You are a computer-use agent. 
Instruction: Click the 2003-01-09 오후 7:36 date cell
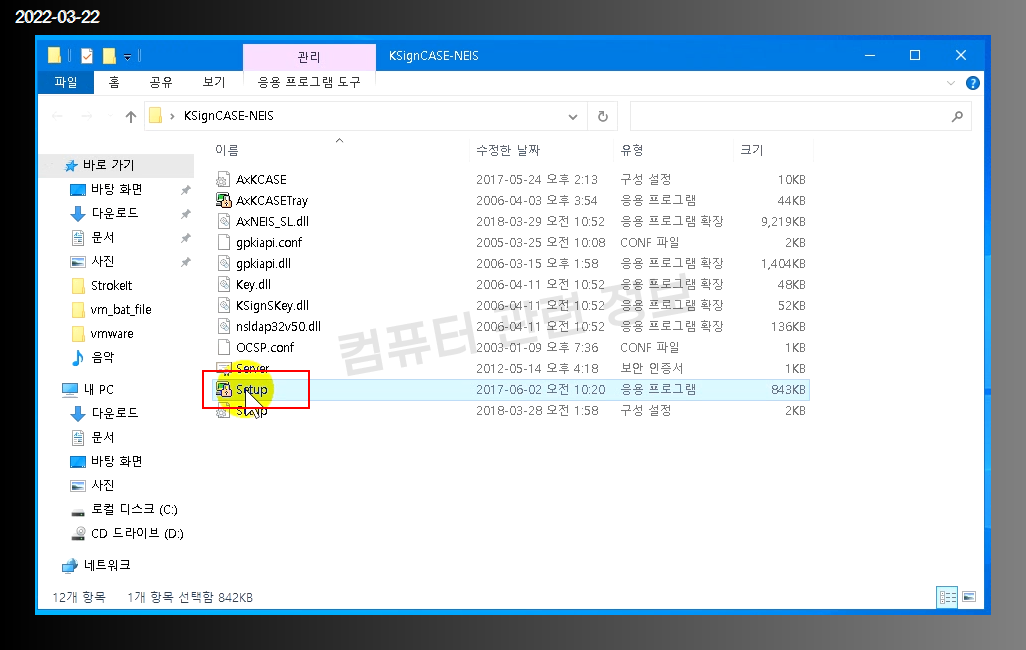point(537,347)
